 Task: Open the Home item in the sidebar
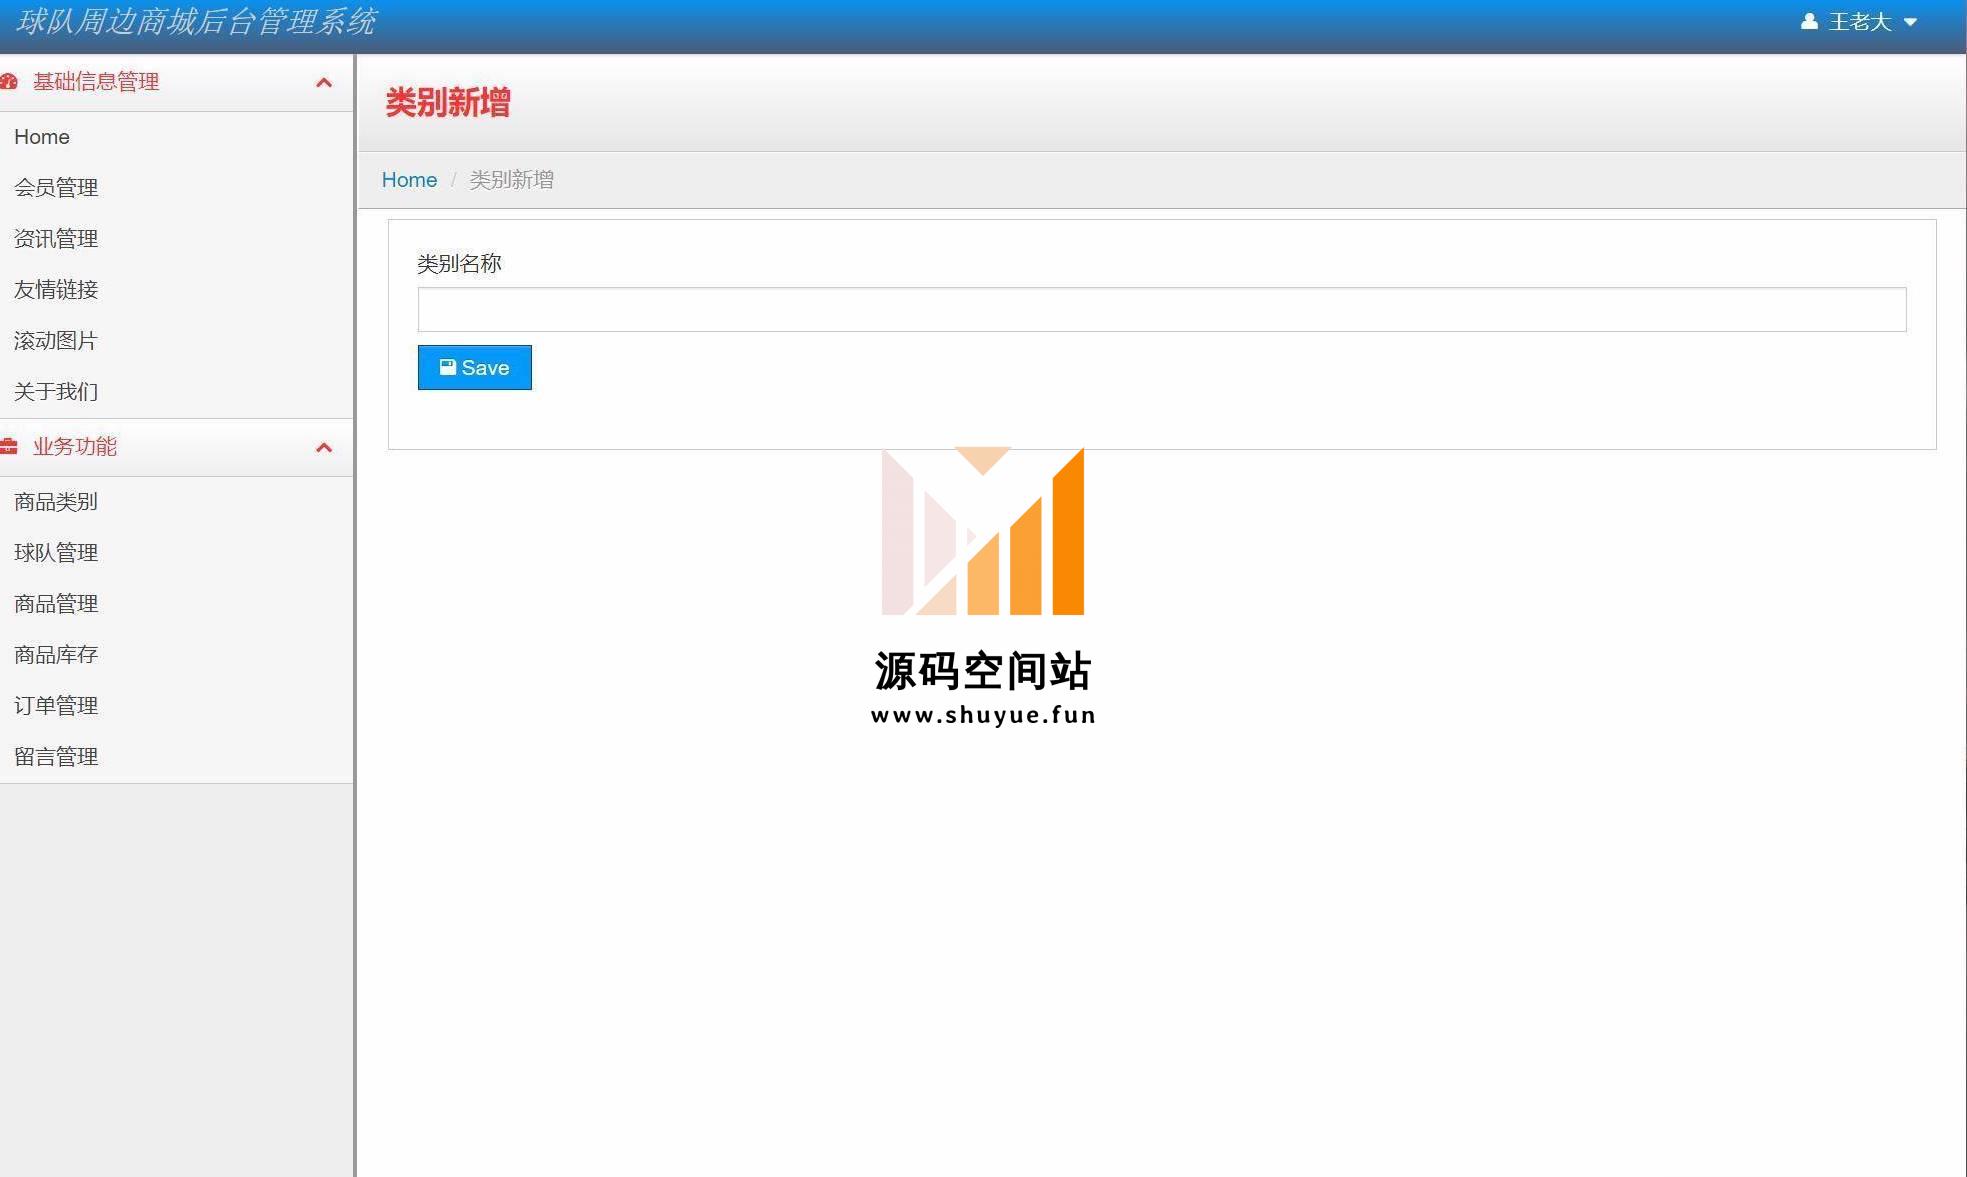42,137
